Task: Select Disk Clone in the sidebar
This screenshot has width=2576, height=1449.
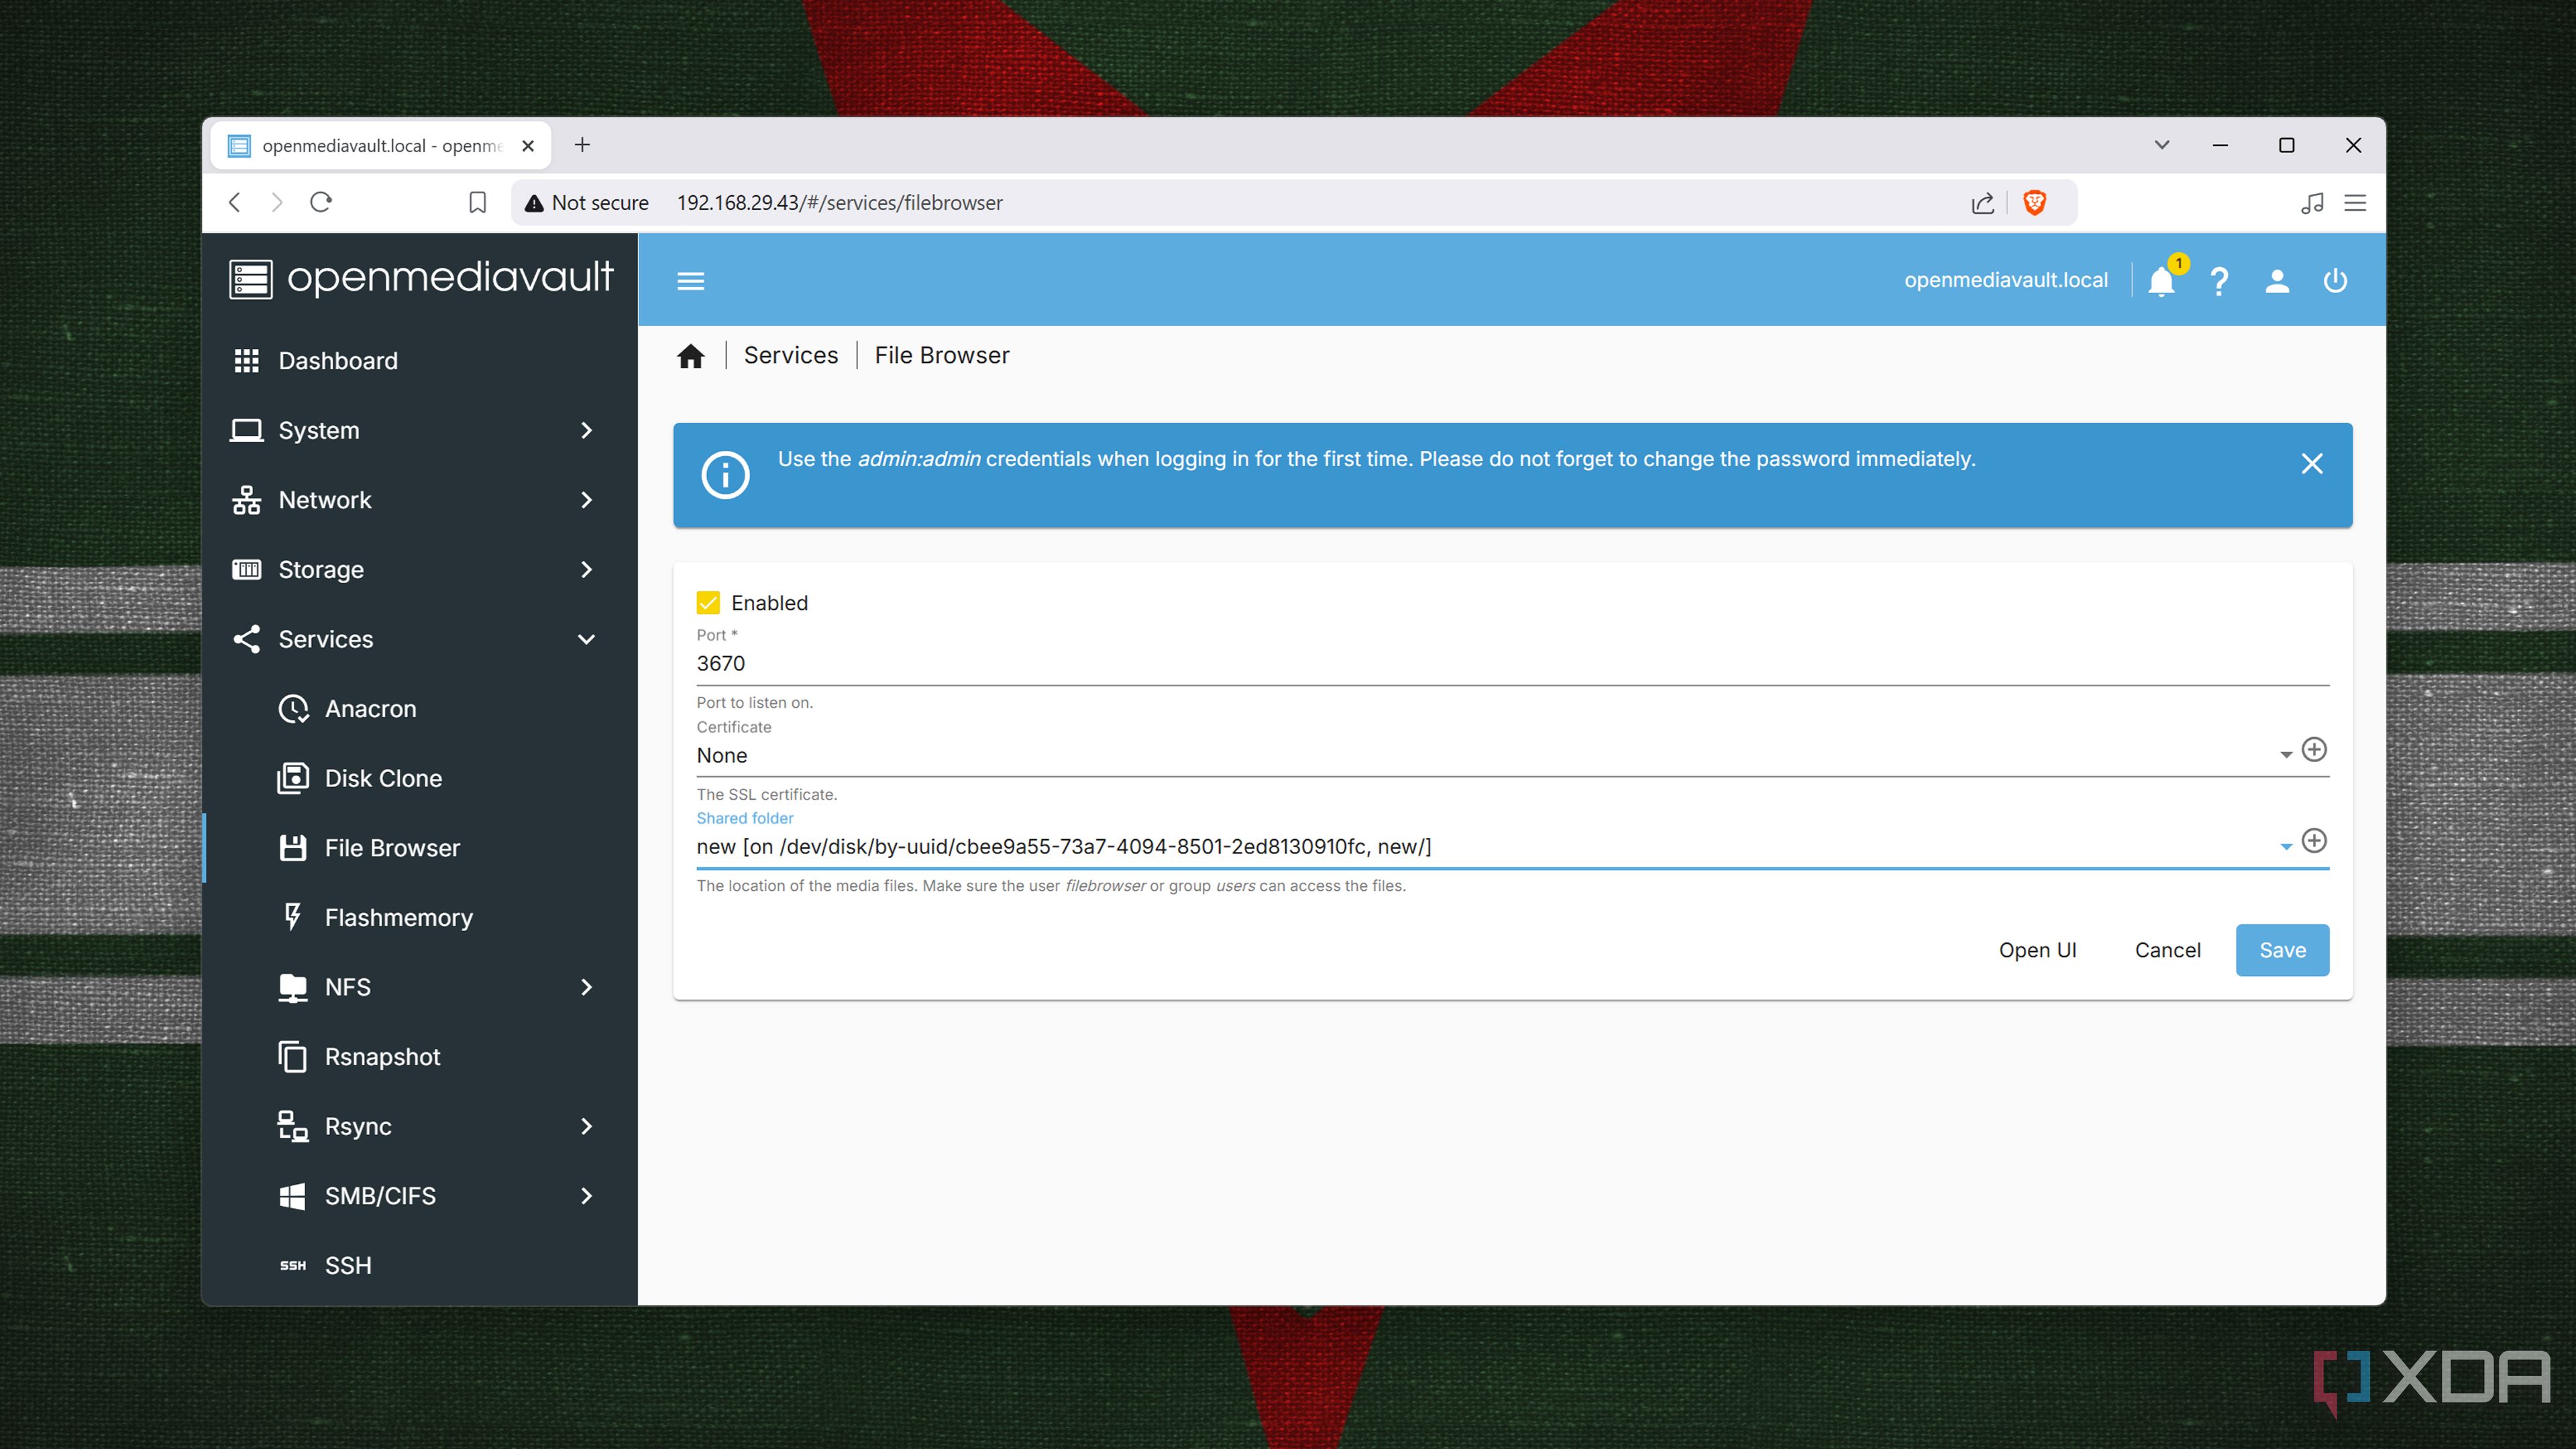Action: (383, 778)
